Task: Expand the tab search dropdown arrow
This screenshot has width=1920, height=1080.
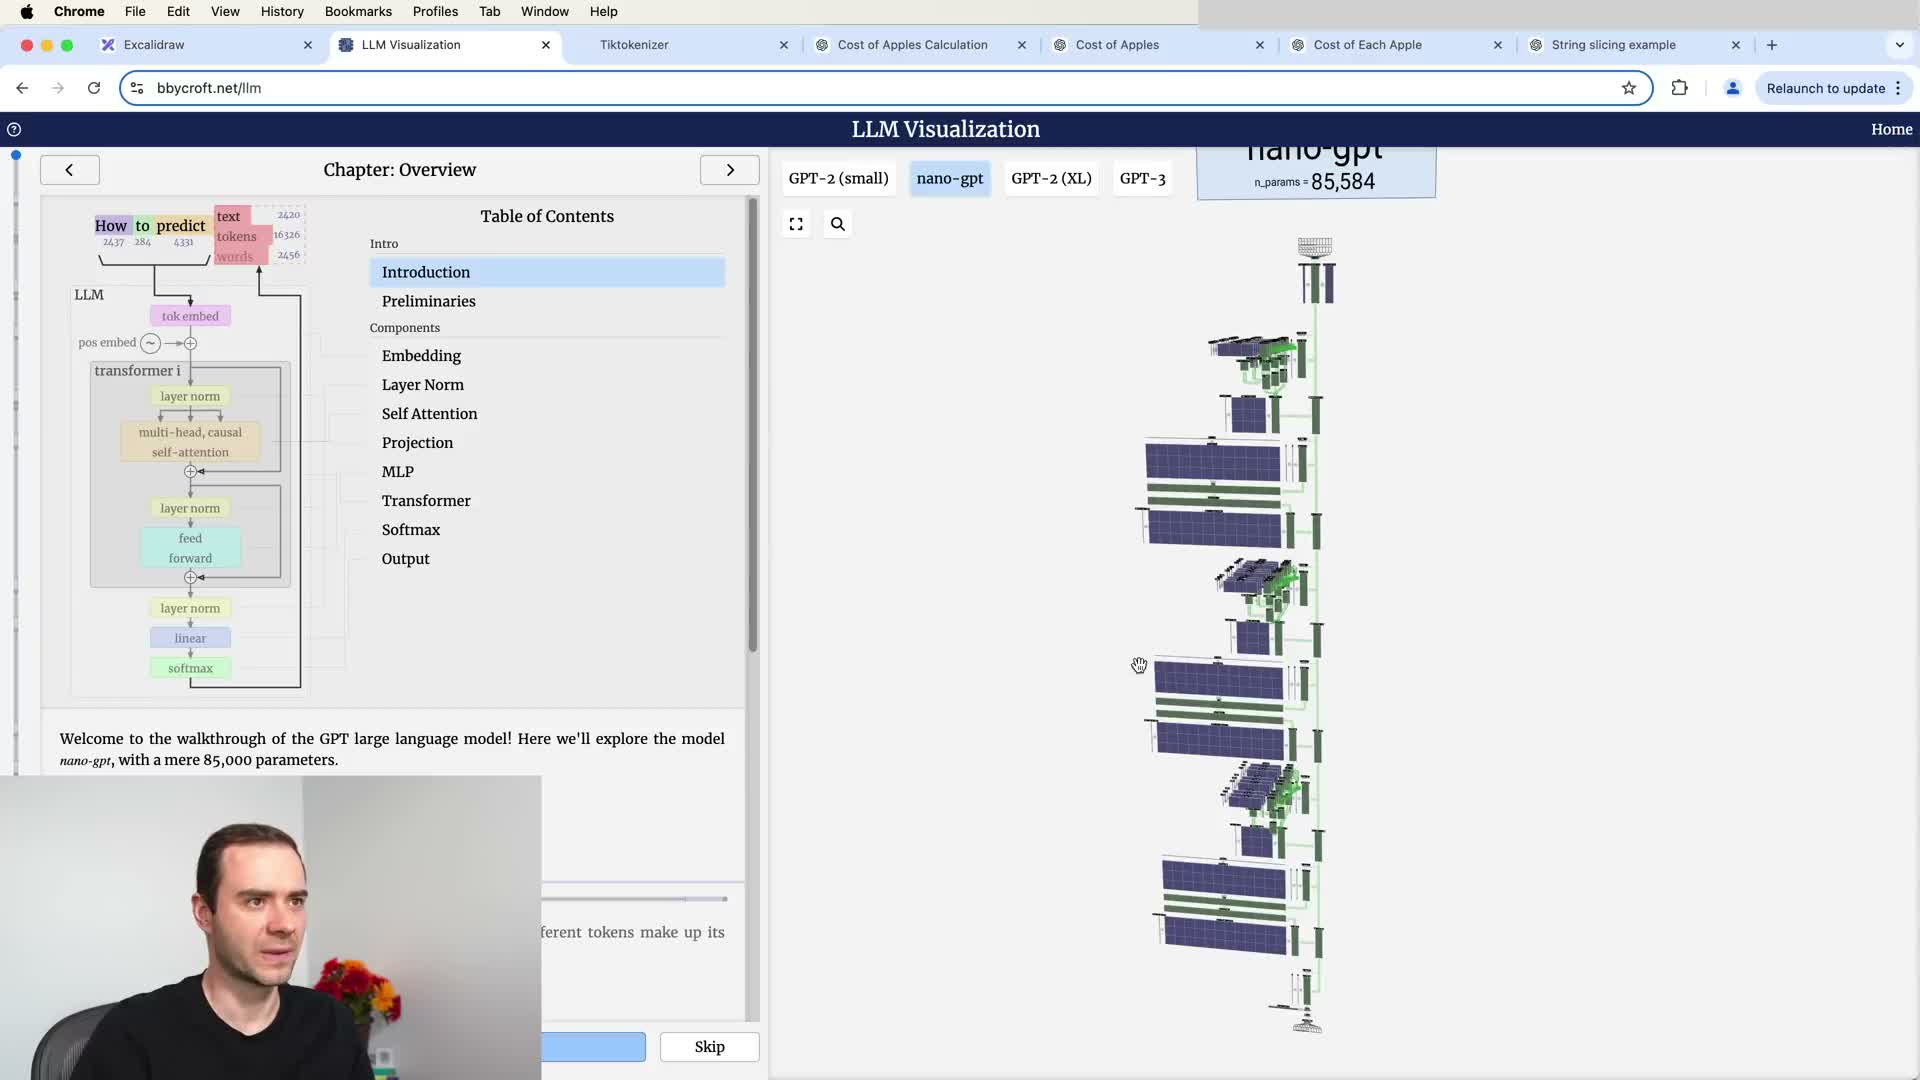Action: 1900,45
